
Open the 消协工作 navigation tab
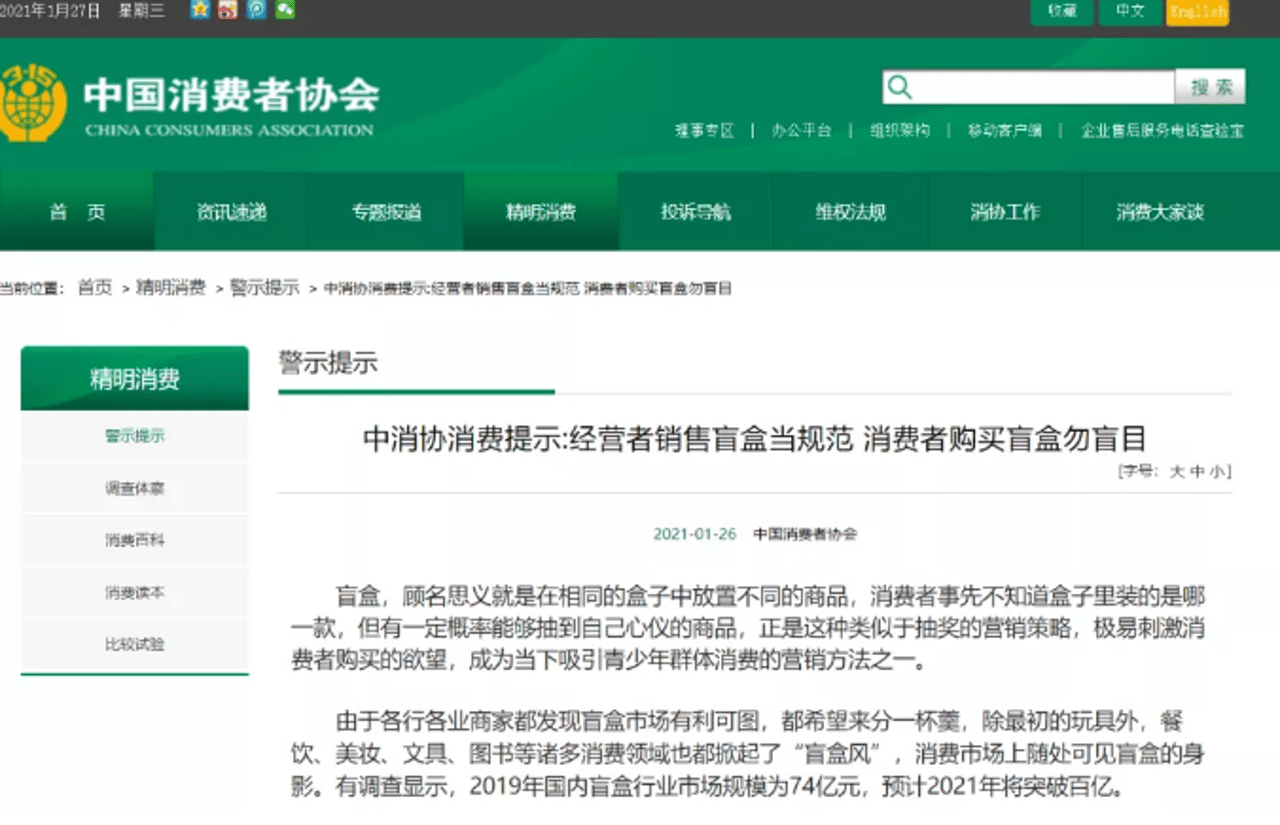tap(1005, 211)
